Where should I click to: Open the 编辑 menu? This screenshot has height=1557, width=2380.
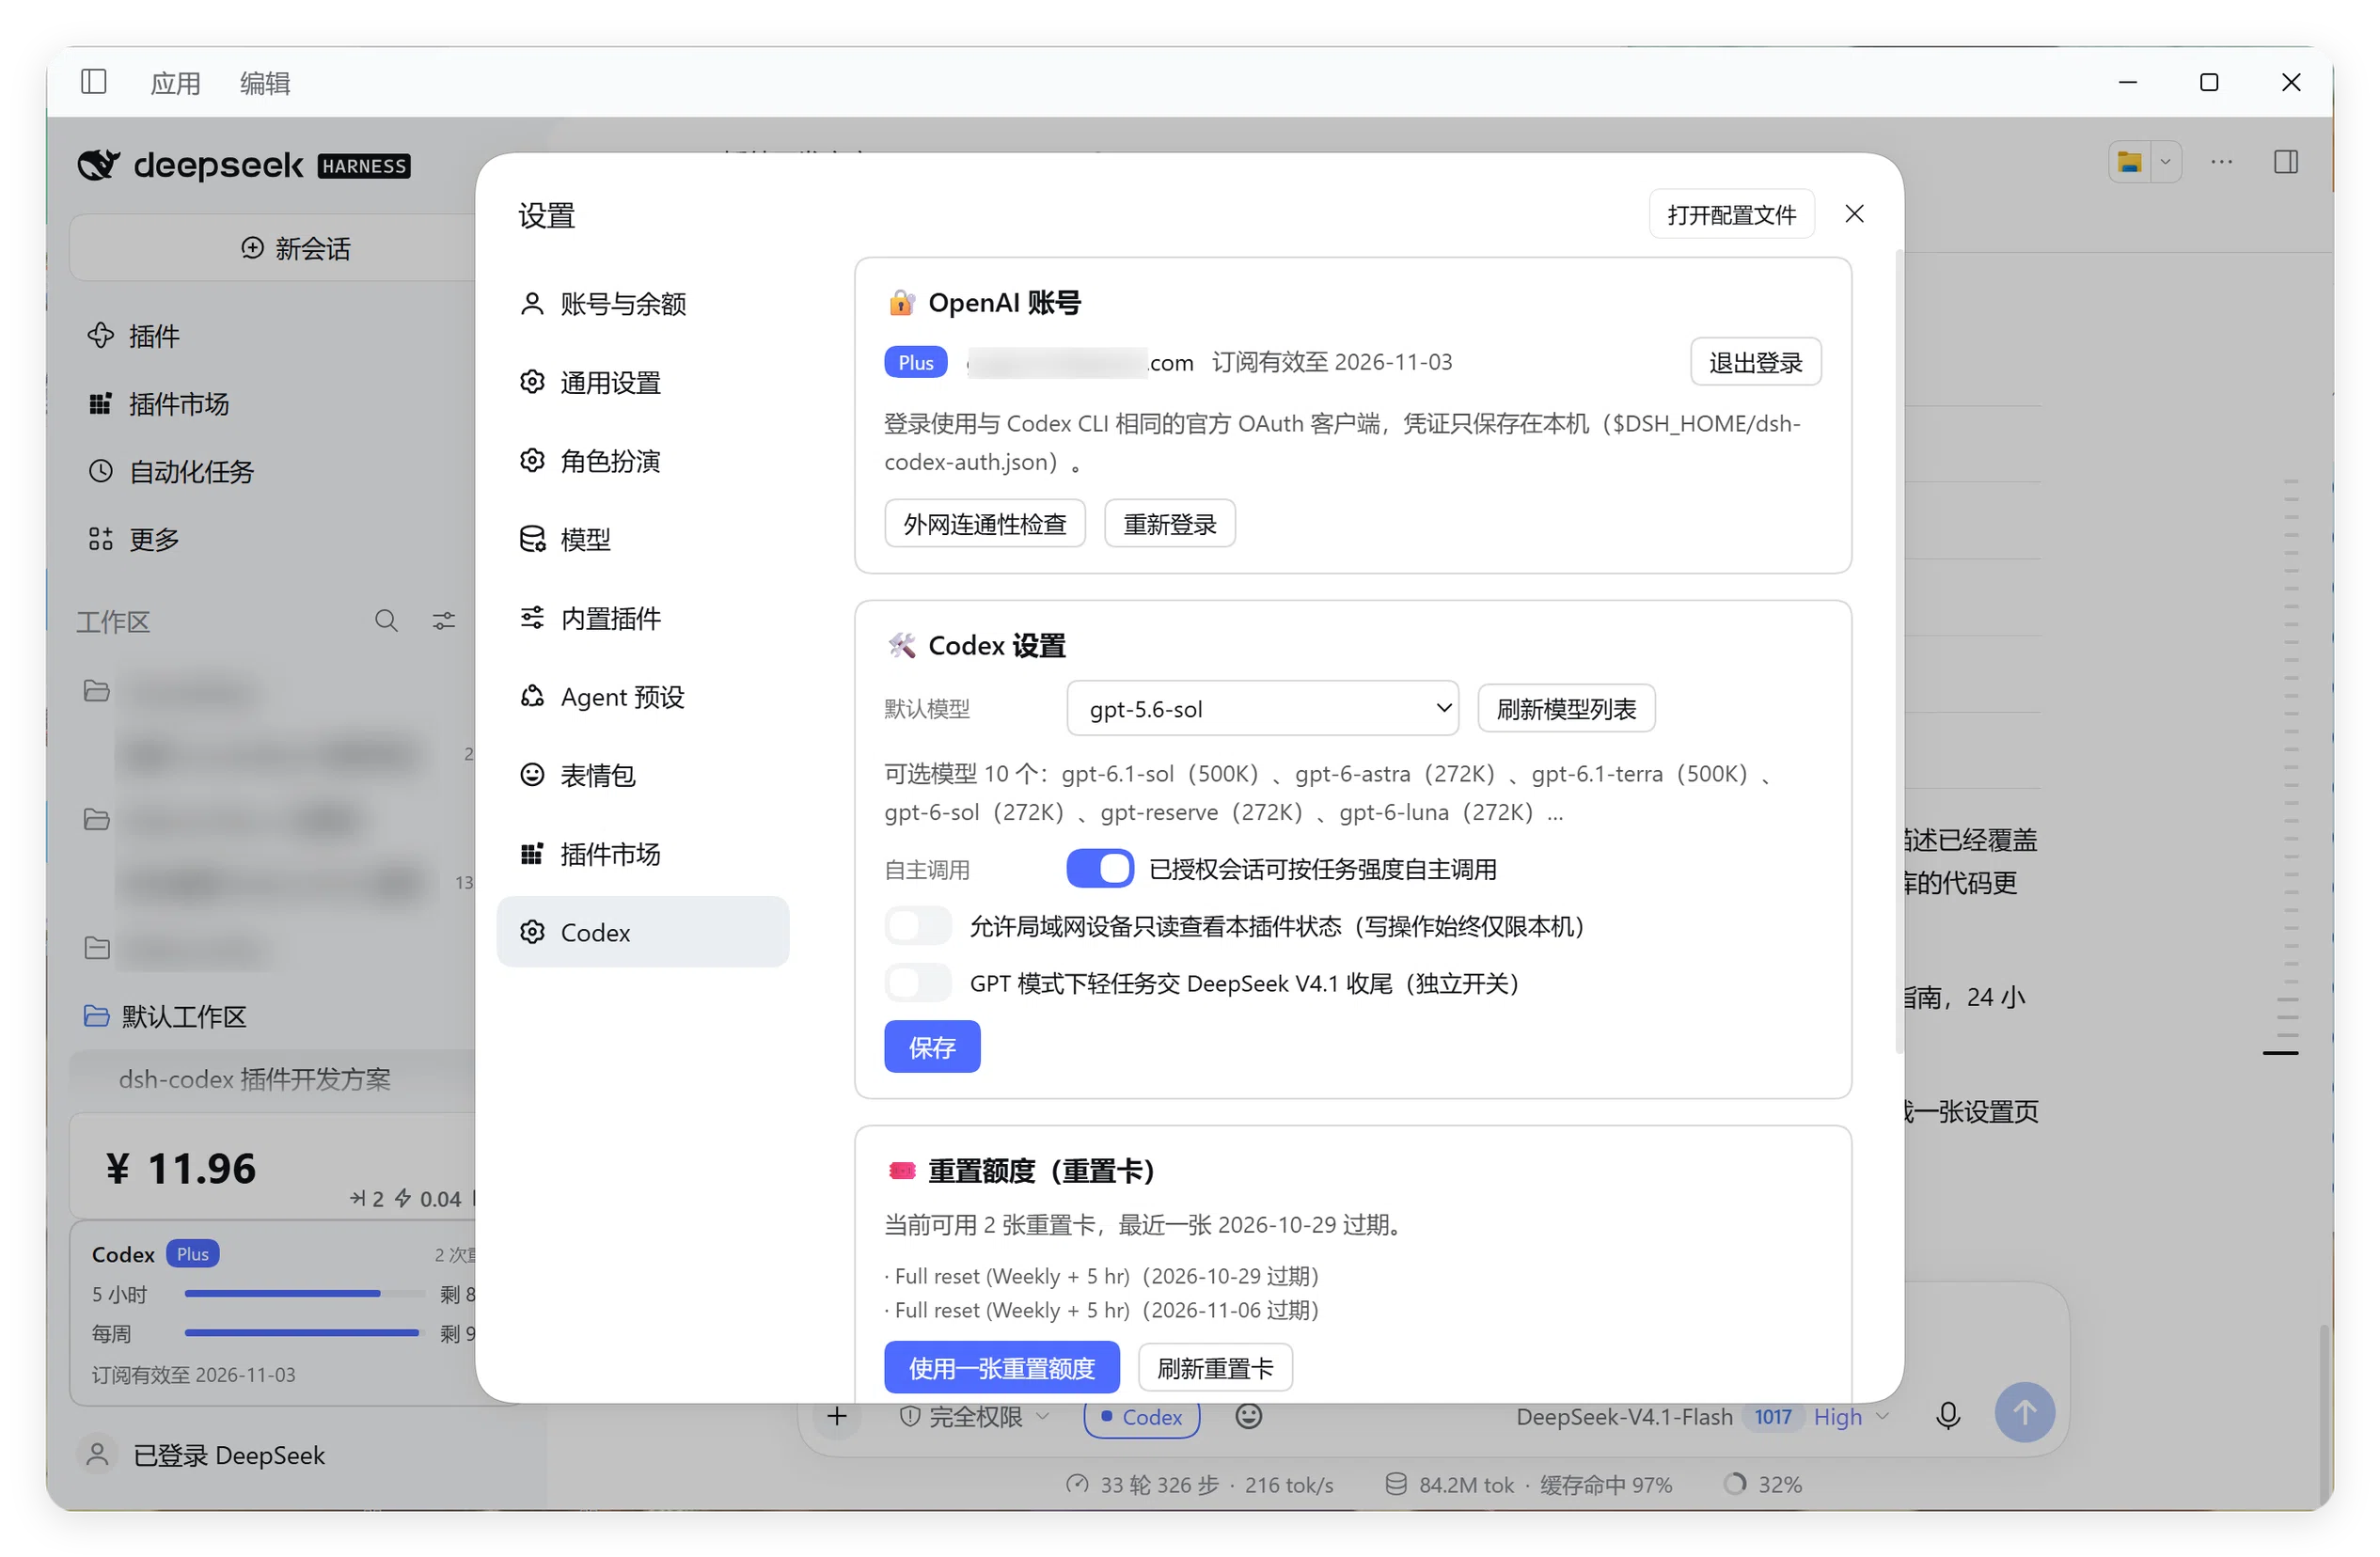265,83
